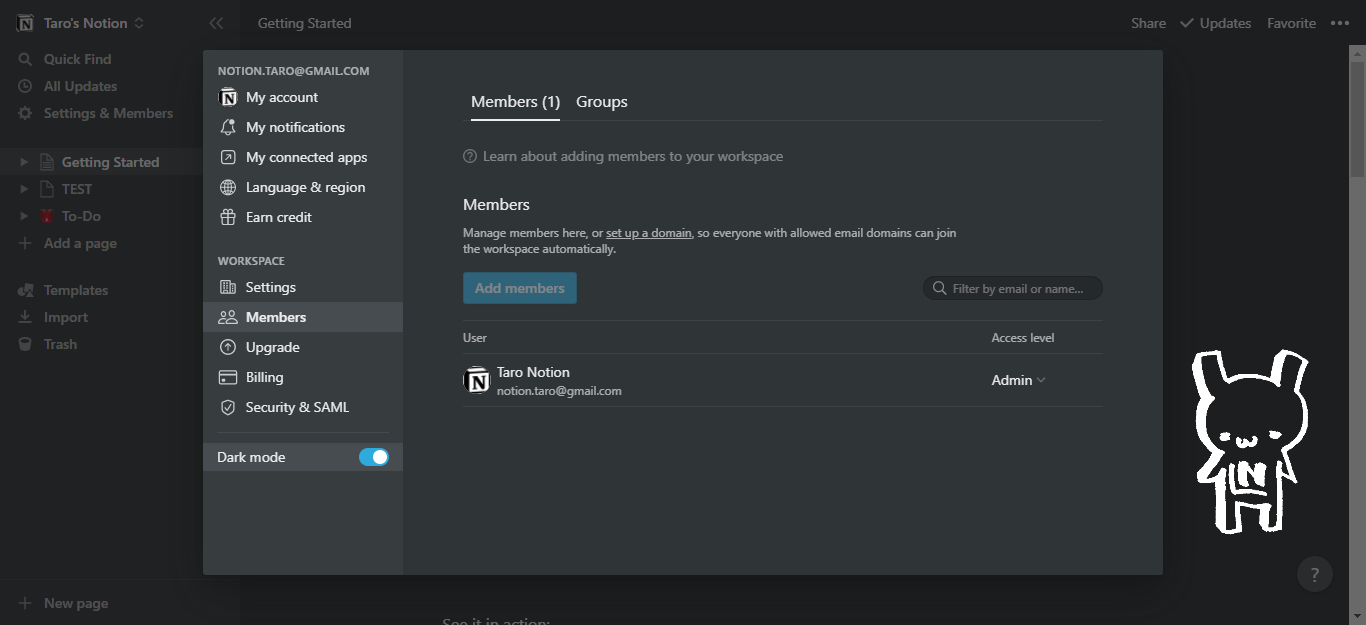Open Trash from the sidebar
1366x625 pixels.
point(120,344)
